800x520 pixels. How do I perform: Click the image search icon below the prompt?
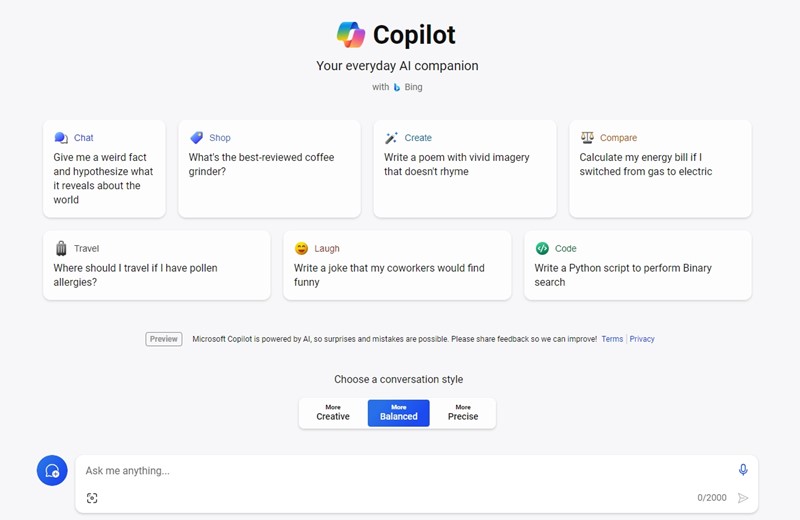click(x=92, y=498)
